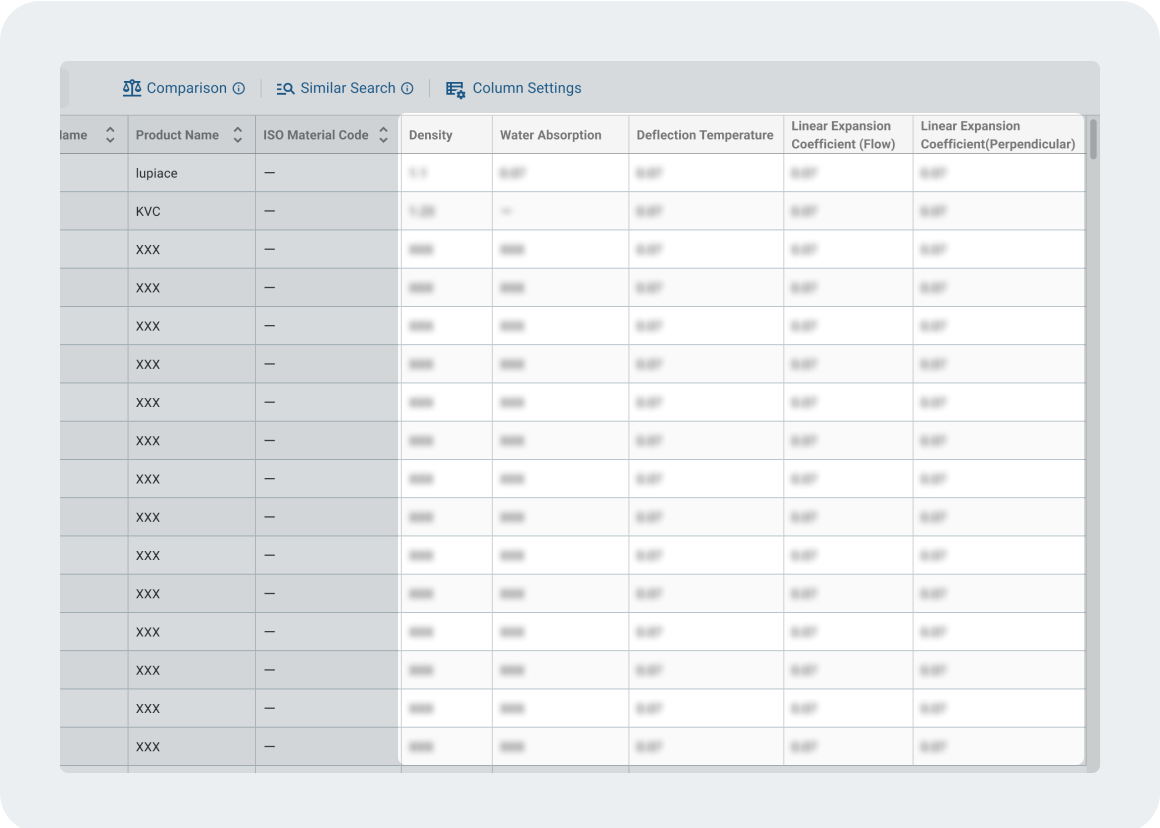The image size is (1160, 828).
Task: Select the KVC product row
Action: tap(148, 211)
